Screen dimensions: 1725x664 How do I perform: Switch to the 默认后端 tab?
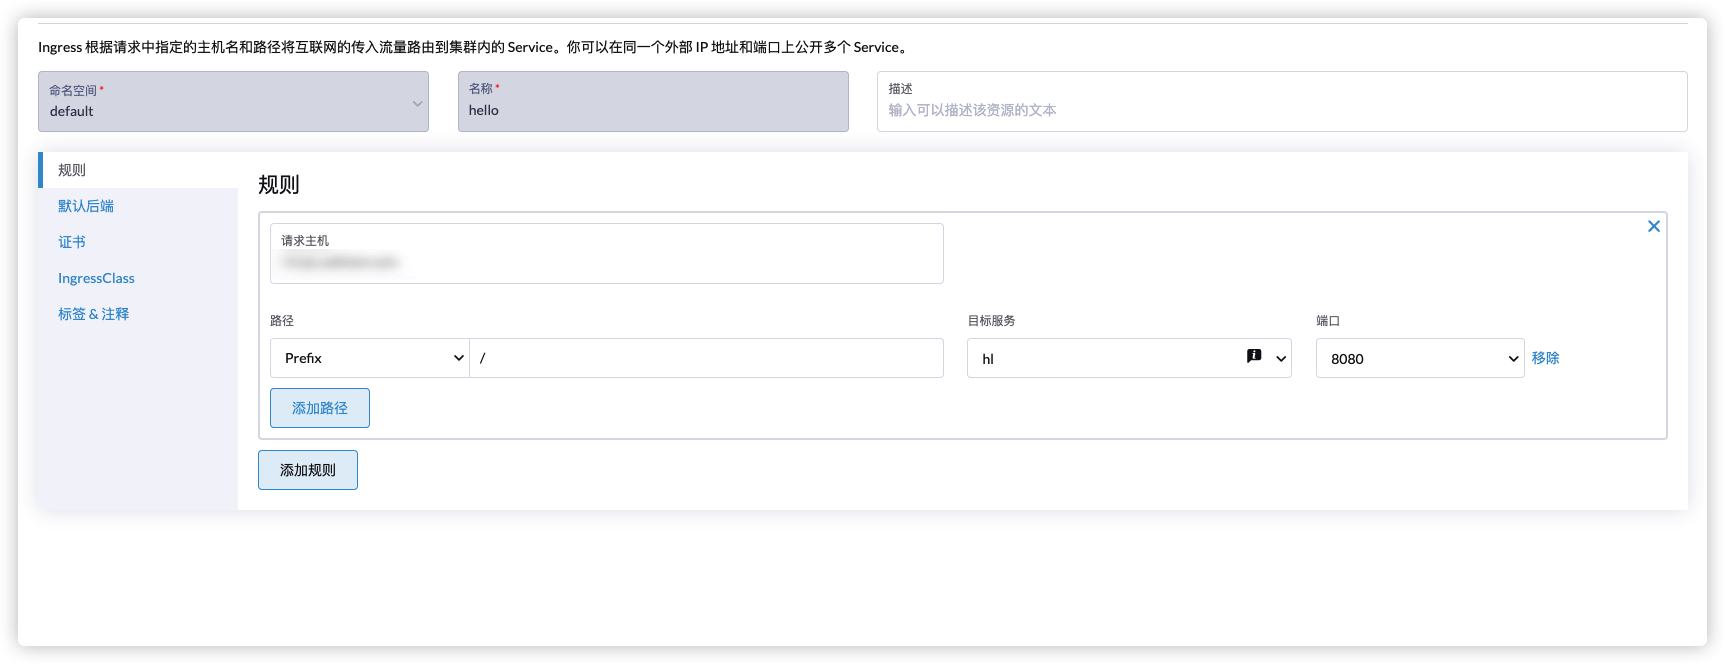click(86, 206)
